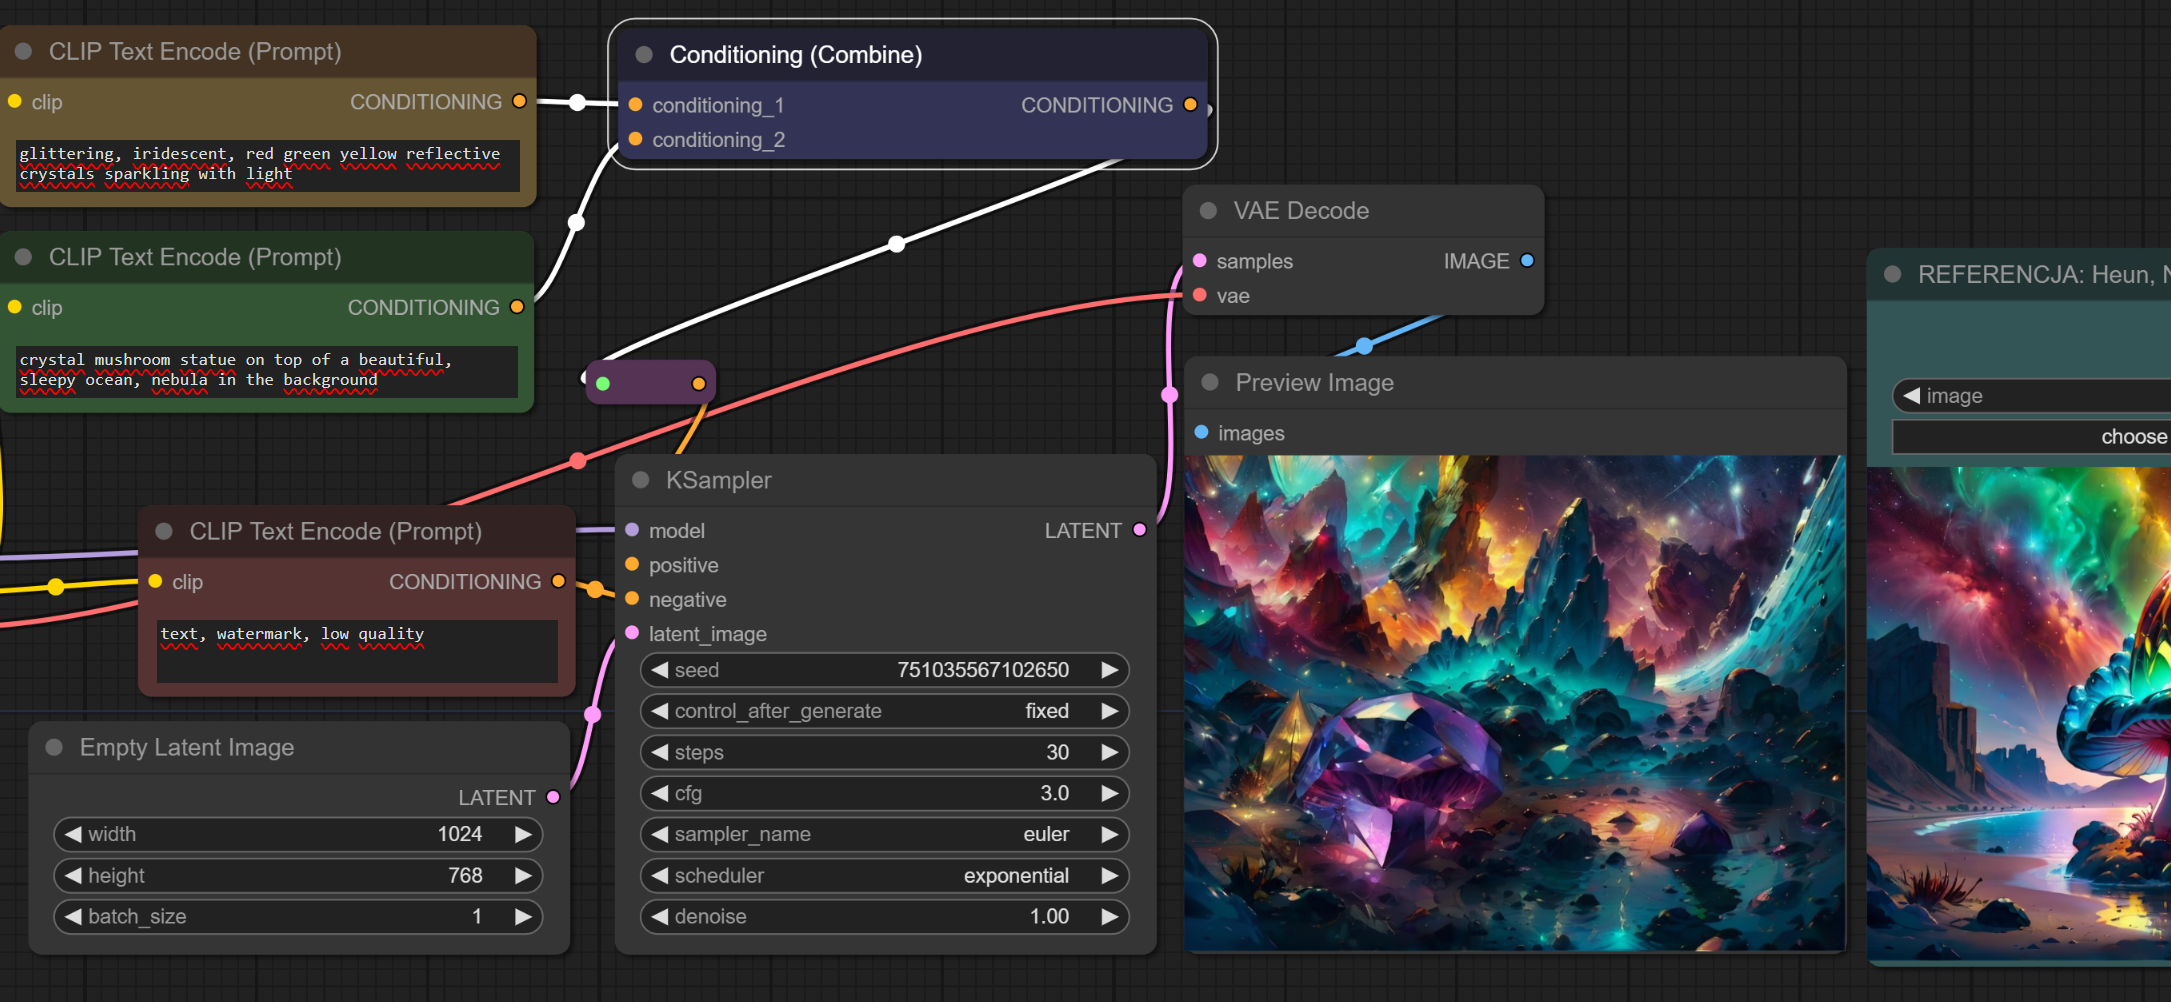Click the generated crystal preview image
This screenshot has width=2171, height=1002.
[1514, 703]
